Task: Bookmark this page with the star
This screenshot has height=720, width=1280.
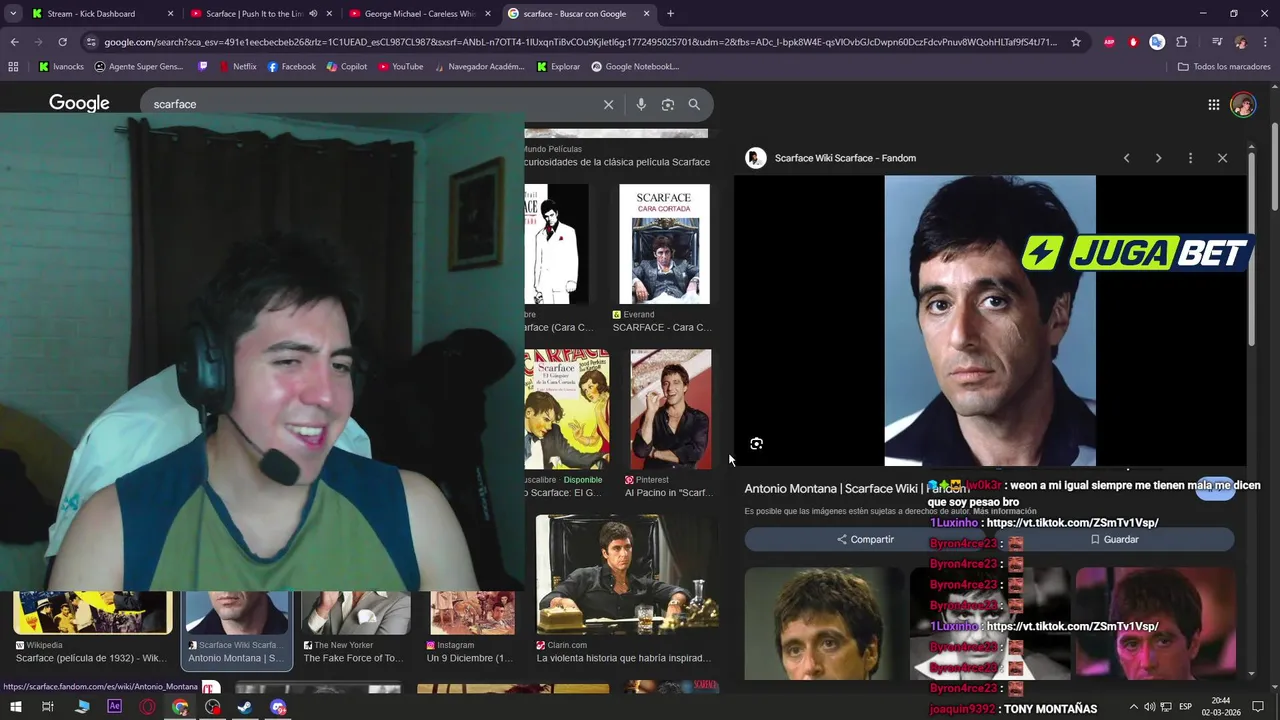Action: click(1076, 42)
